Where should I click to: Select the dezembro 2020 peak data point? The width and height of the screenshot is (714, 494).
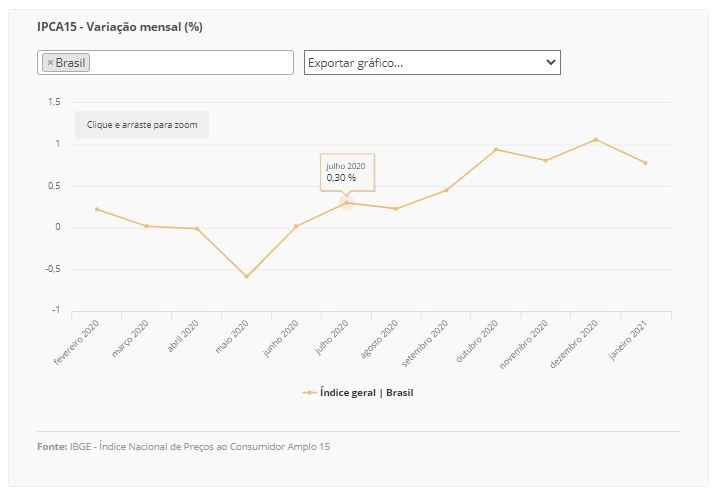pos(596,140)
